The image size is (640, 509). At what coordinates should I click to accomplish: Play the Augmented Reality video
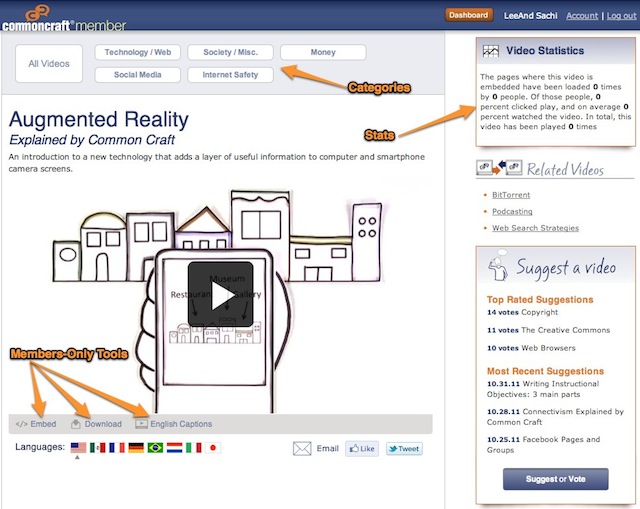pyautogui.click(x=220, y=294)
